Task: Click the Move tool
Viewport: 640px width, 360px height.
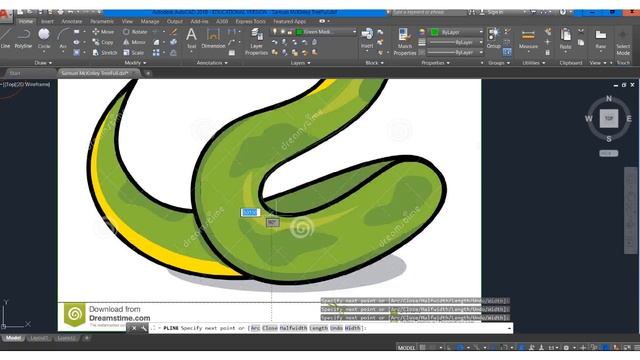Action: (x=103, y=32)
